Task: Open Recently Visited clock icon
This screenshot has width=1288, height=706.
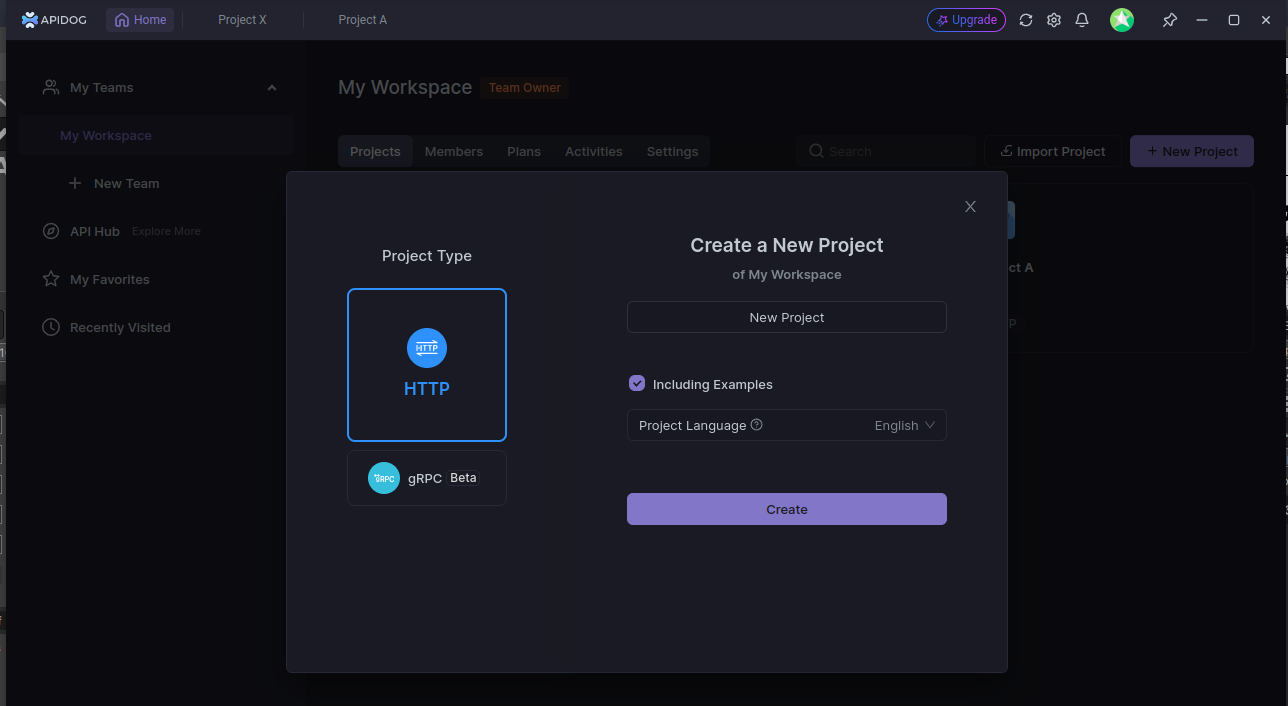Action: click(x=51, y=328)
